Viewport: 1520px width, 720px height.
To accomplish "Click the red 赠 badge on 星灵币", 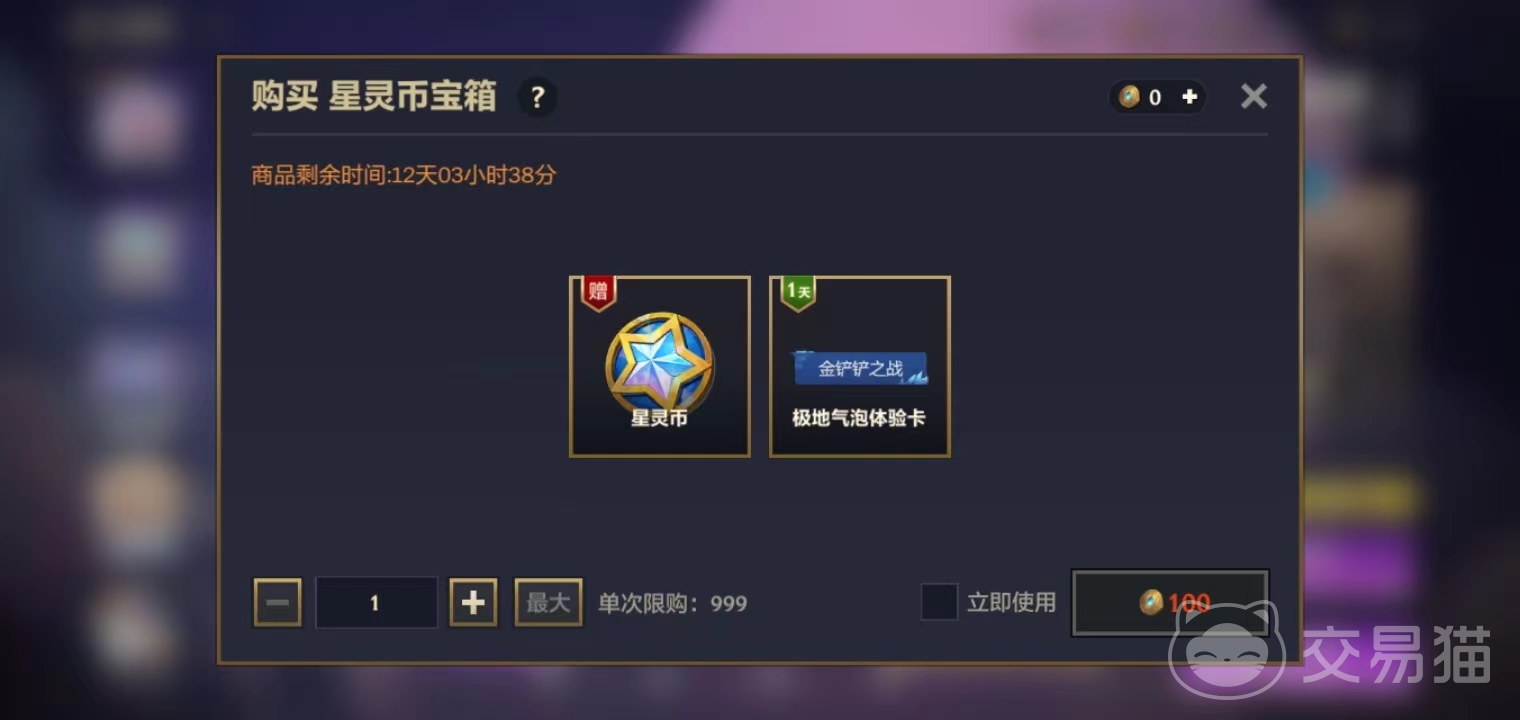I will click(x=598, y=293).
